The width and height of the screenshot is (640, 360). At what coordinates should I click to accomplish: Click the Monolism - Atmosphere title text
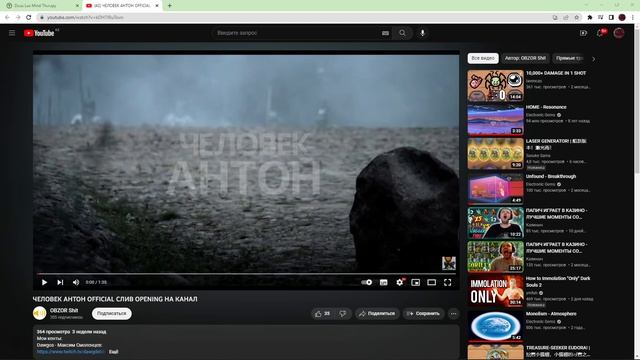551,314
